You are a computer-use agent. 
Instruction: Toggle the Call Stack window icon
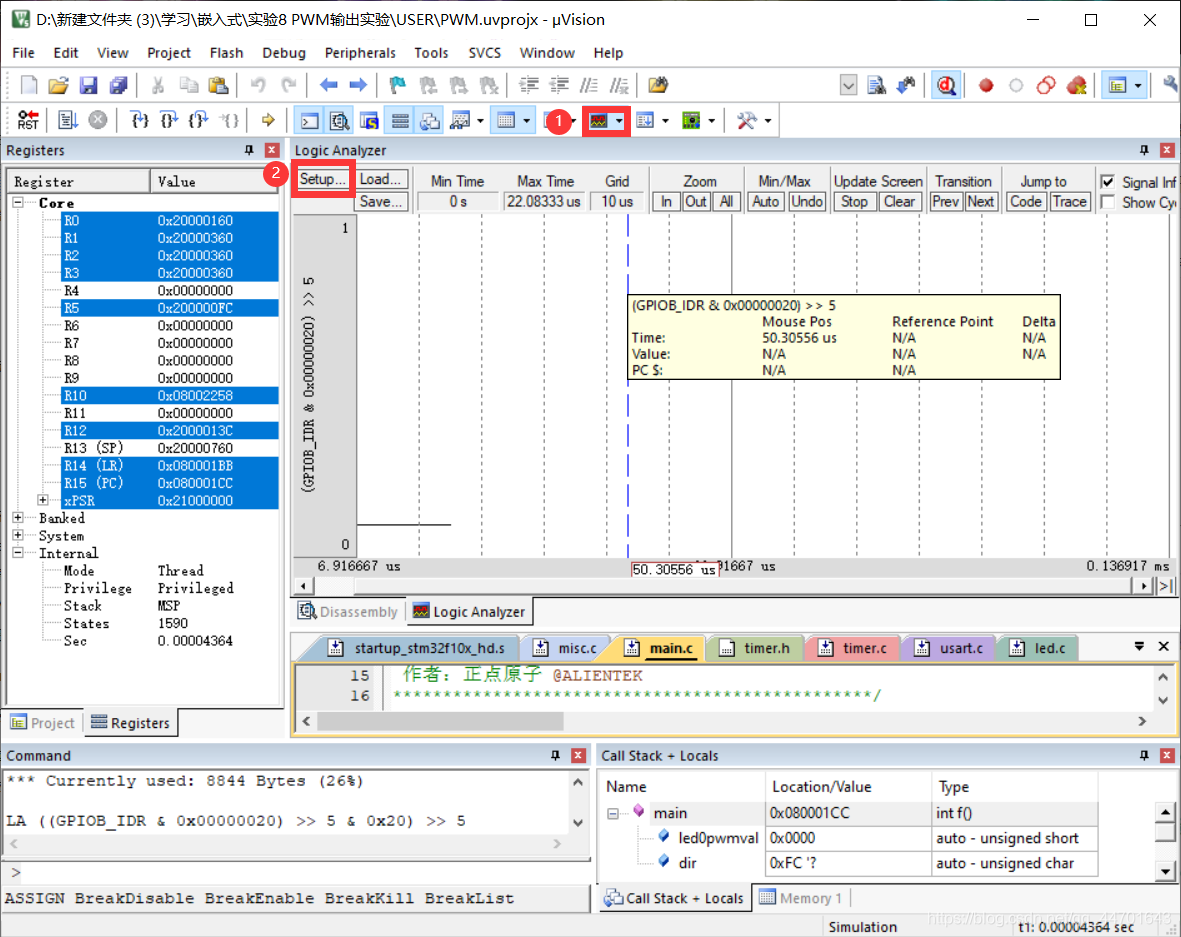430,121
